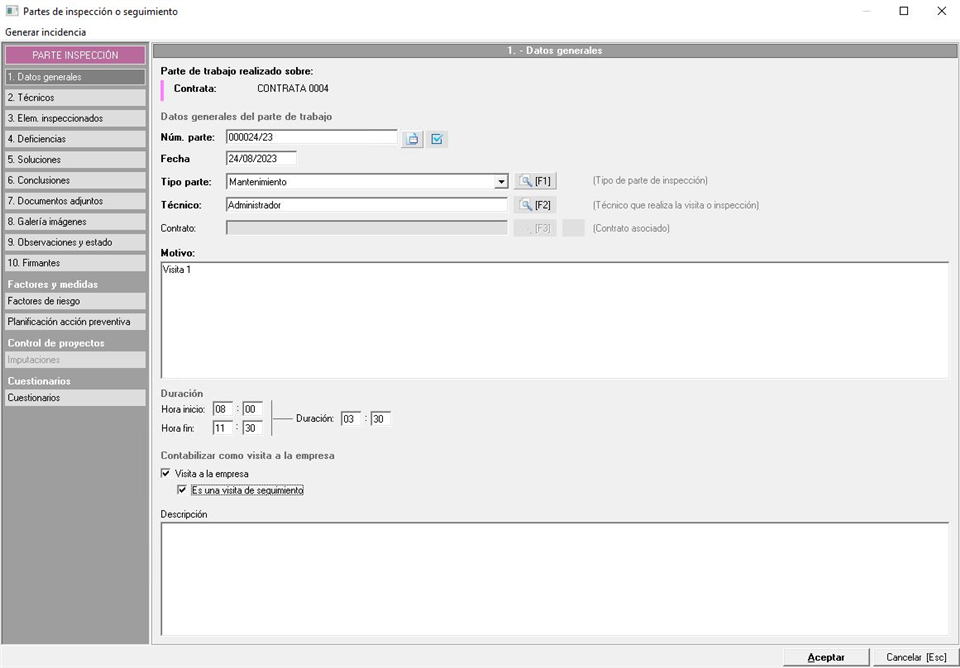960x668 pixels.
Task: Click the checkmark icon beside Núm. parte
Action: click(x=437, y=140)
